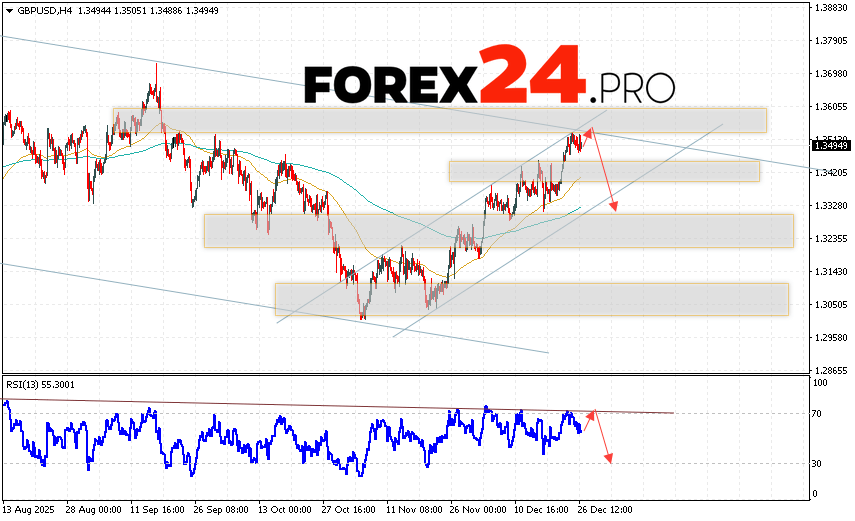Click the 1.38830 price axis label
The height and width of the screenshot is (521, 855).
pos(831,8)
